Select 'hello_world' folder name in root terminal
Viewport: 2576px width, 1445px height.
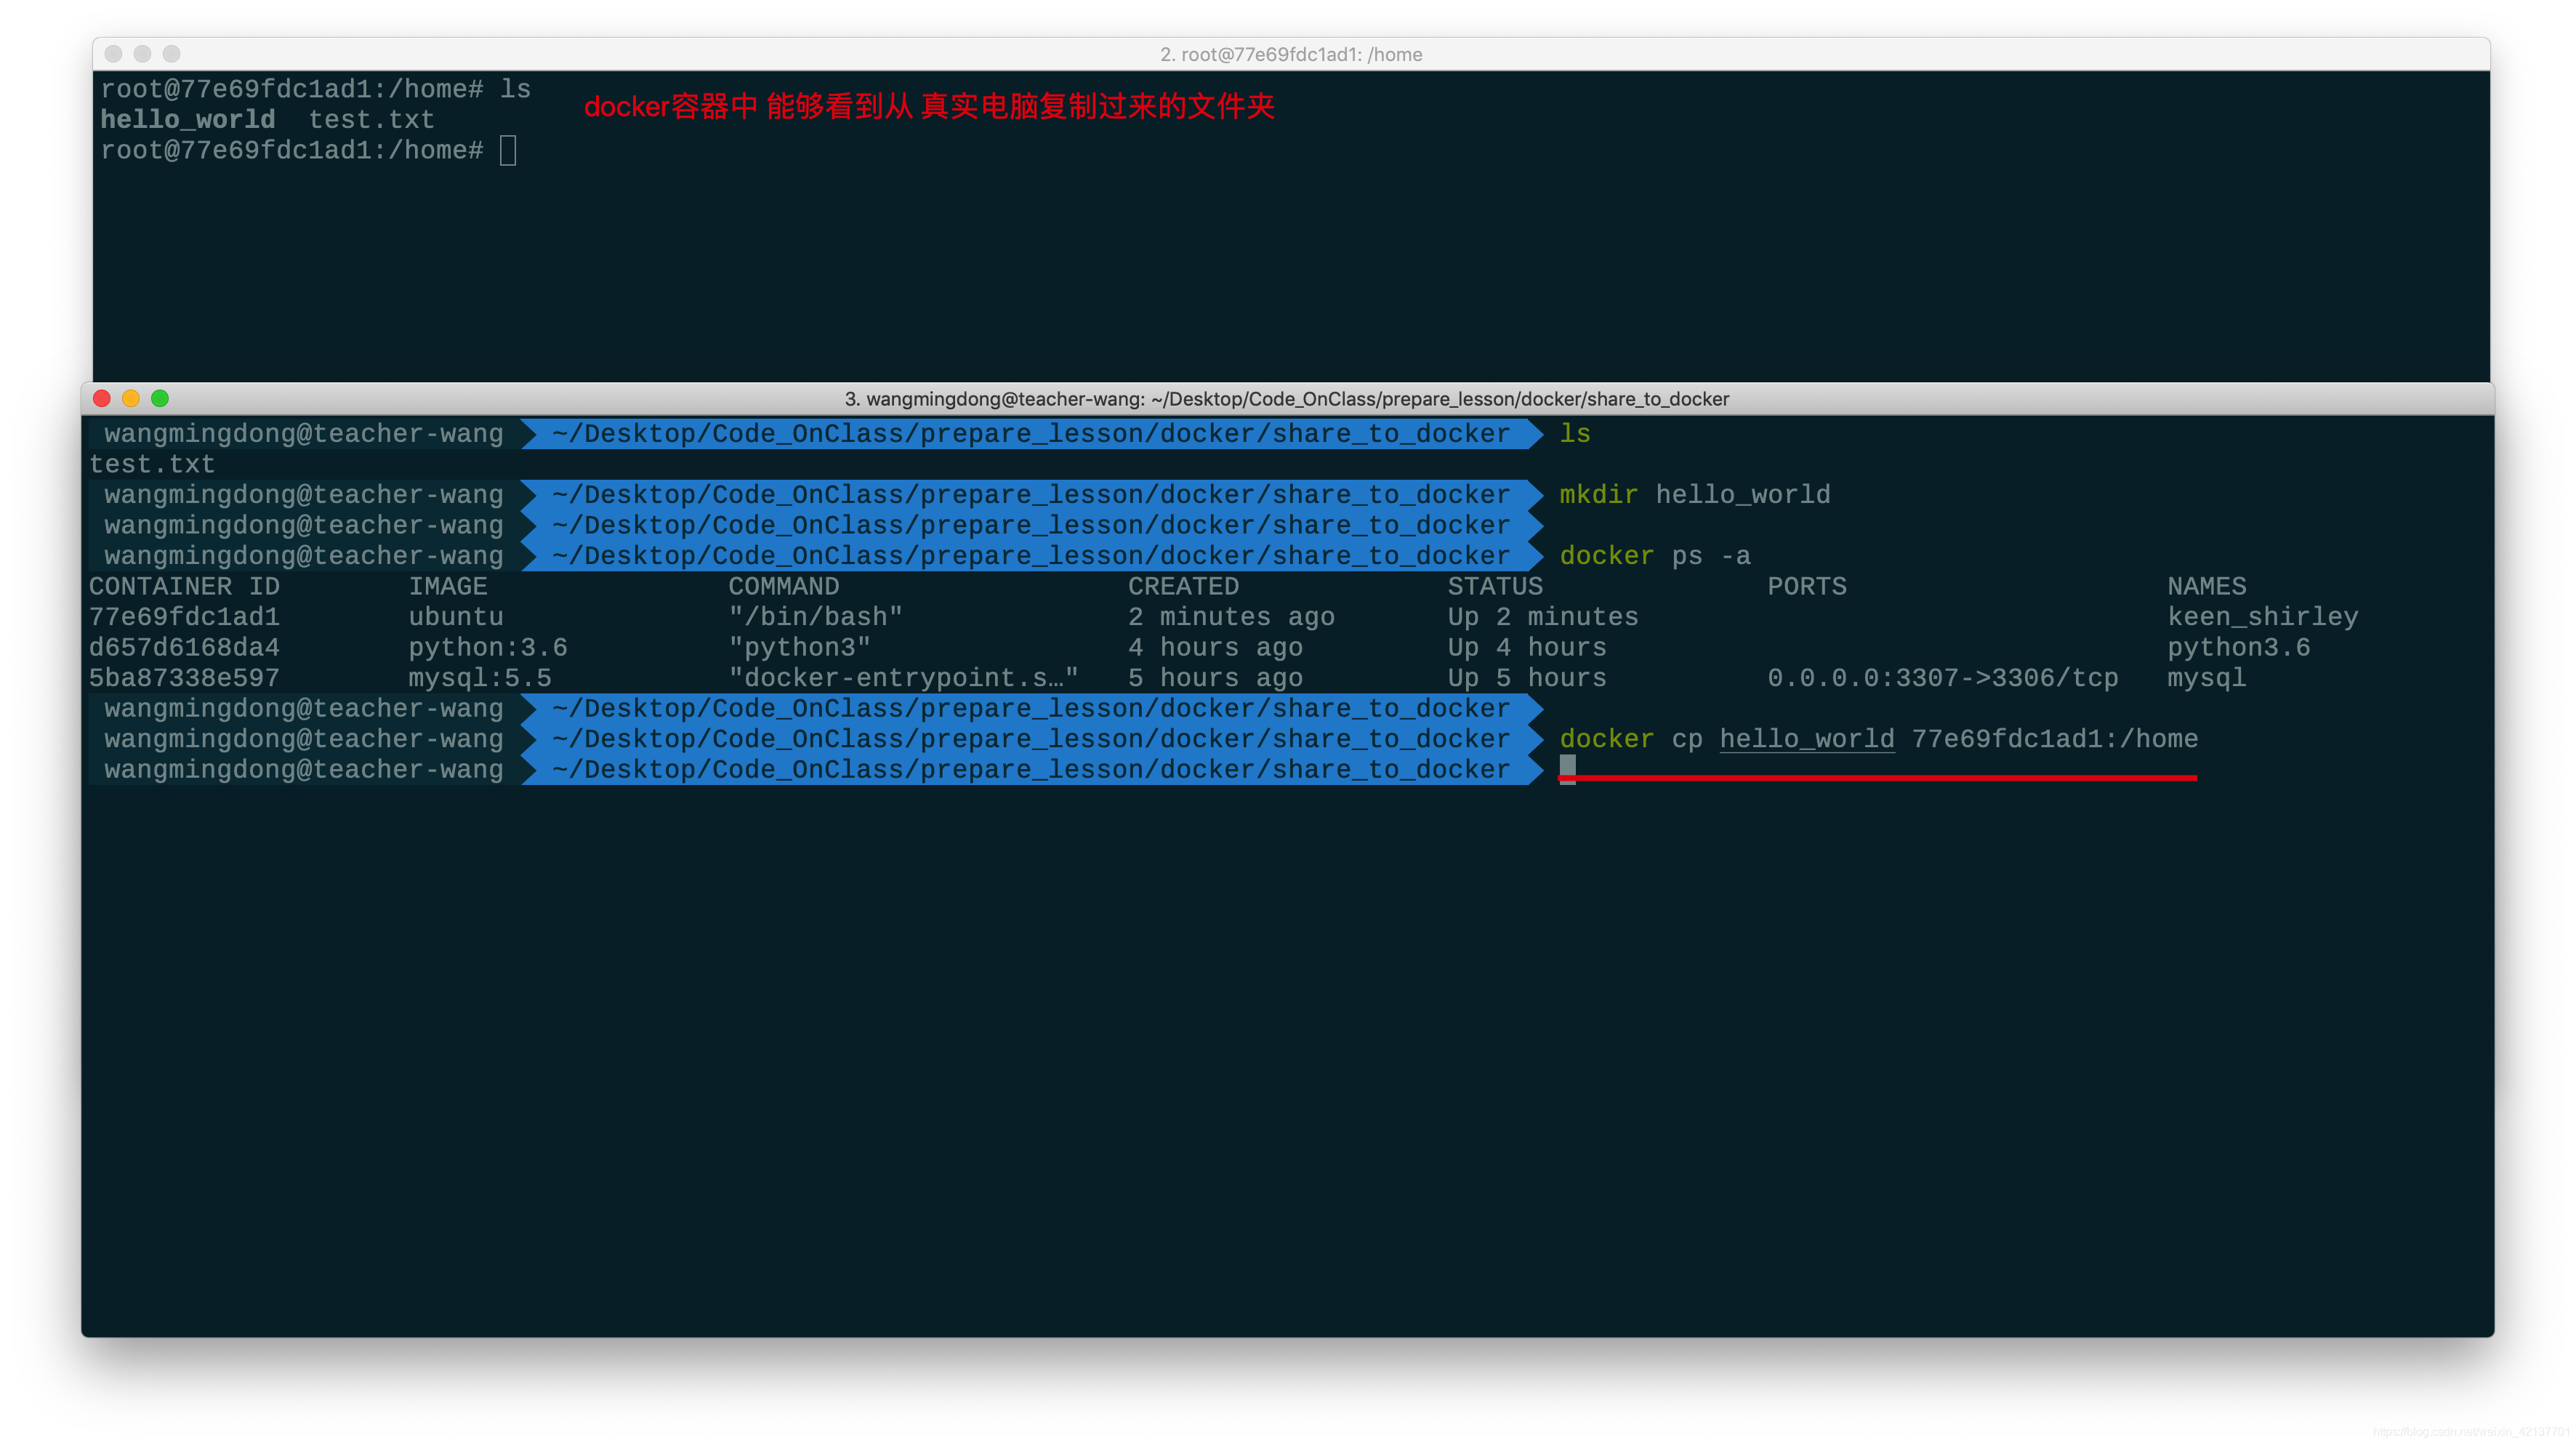[188, 120]
